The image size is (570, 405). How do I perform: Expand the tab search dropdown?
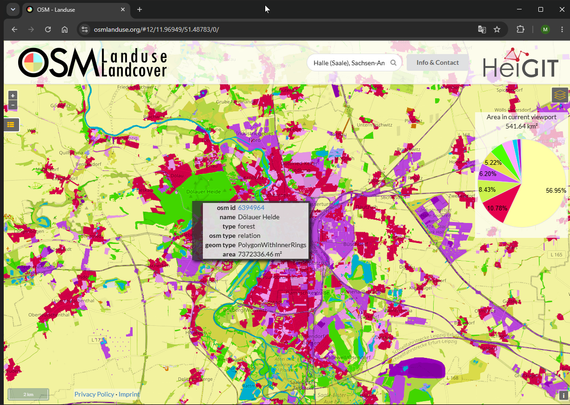click(13, 9)
